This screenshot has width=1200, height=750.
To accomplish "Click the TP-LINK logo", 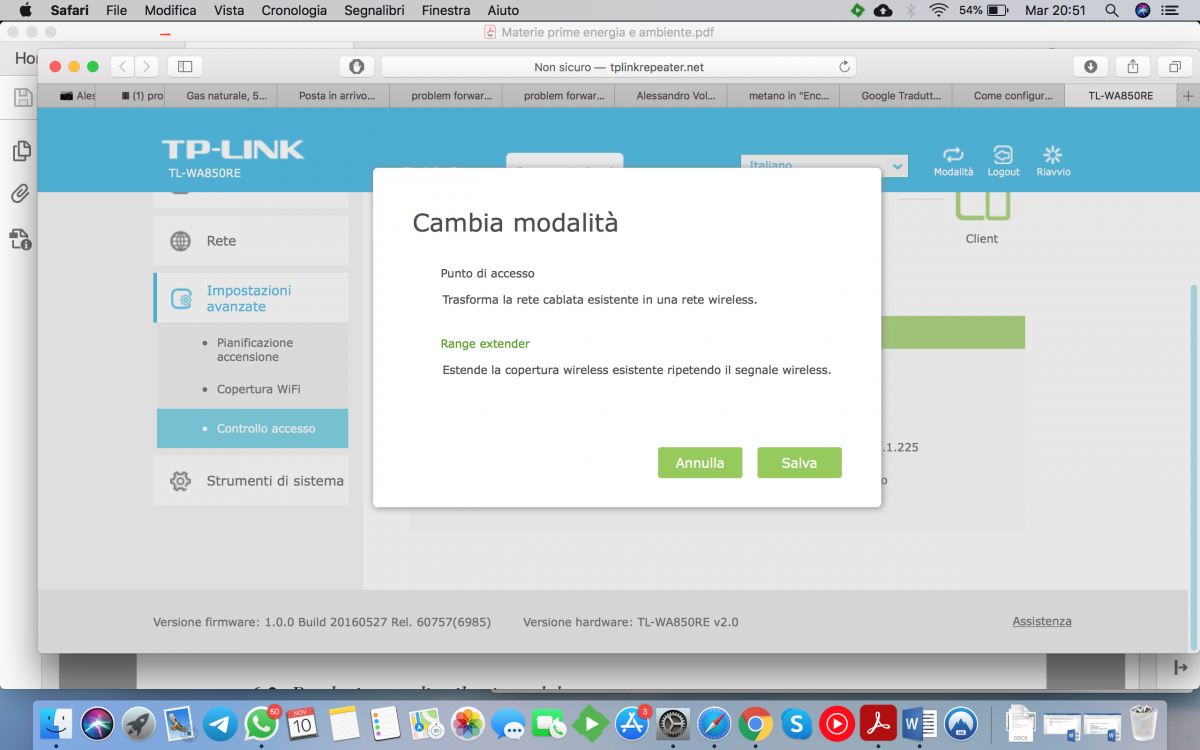I will point(232,150).
